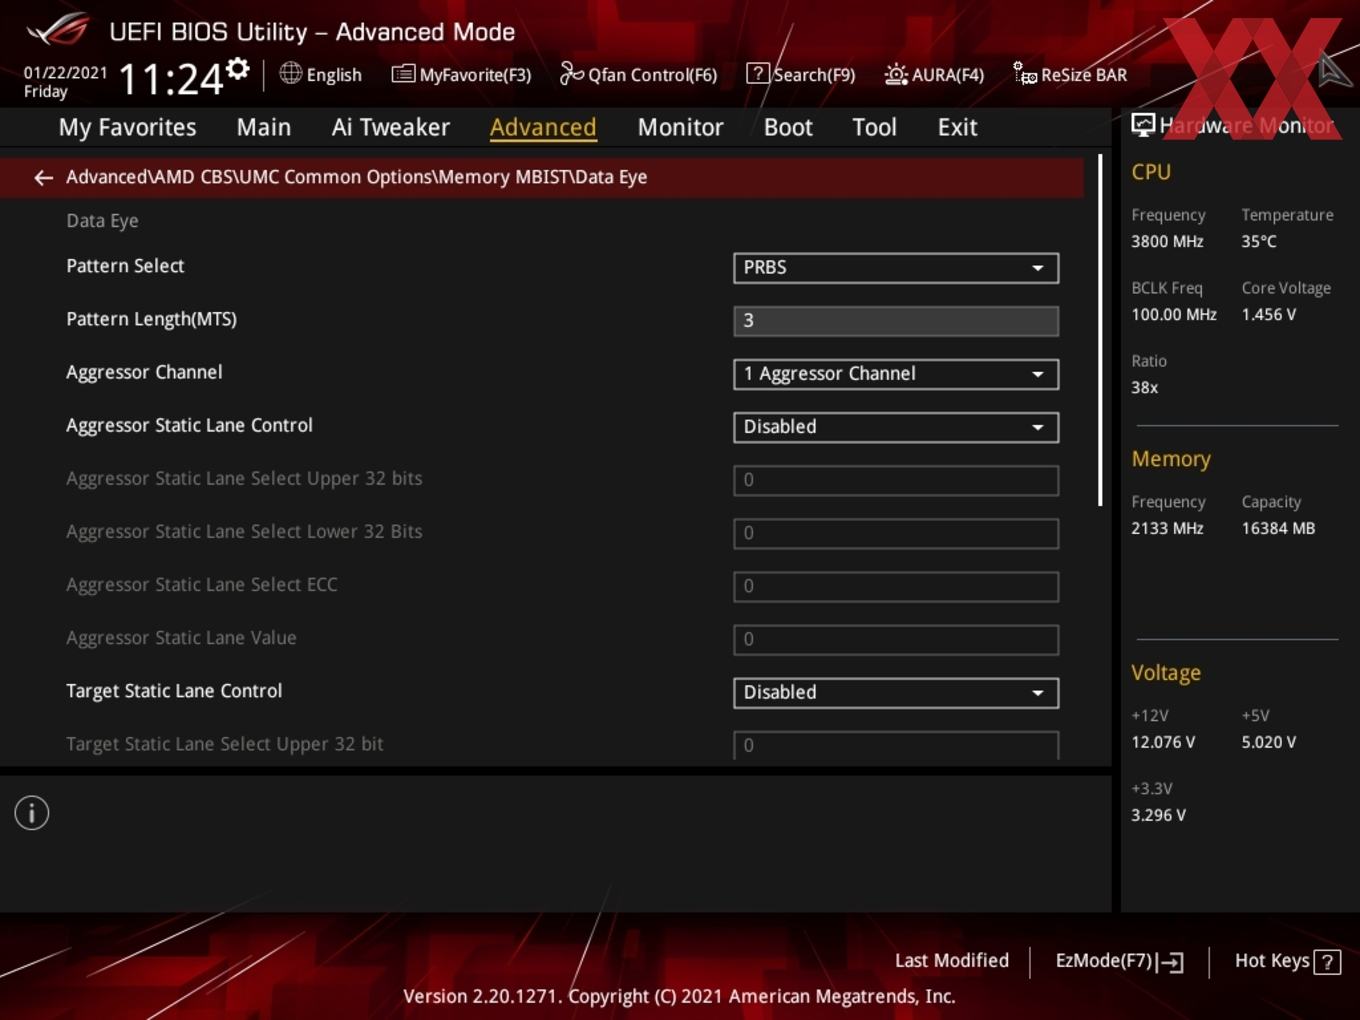Click the Hot Keys question mark icon

(1327, 962)
